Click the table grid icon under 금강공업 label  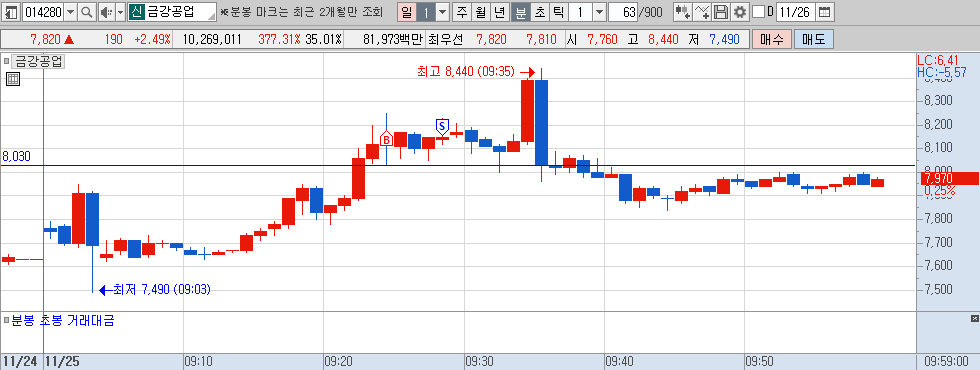pyautogui.click(x=13, y=79)
